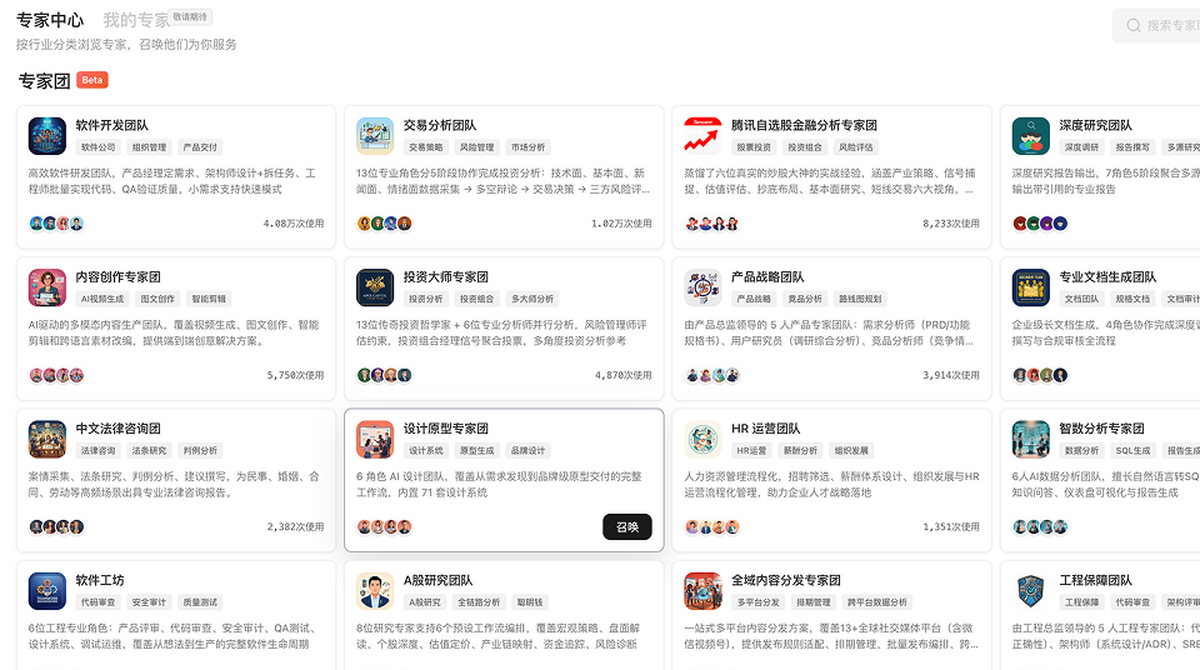Viewport: 1200px width, 670px height.
Task: Select the SQL生成 tag
Action: tap(1134, 451)
